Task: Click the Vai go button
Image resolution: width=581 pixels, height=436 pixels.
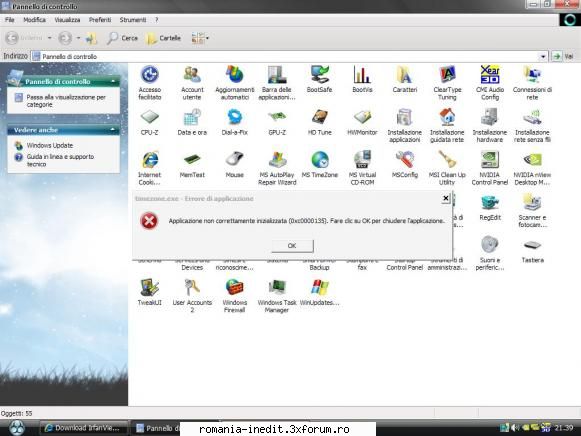Action: pos(564,56)
